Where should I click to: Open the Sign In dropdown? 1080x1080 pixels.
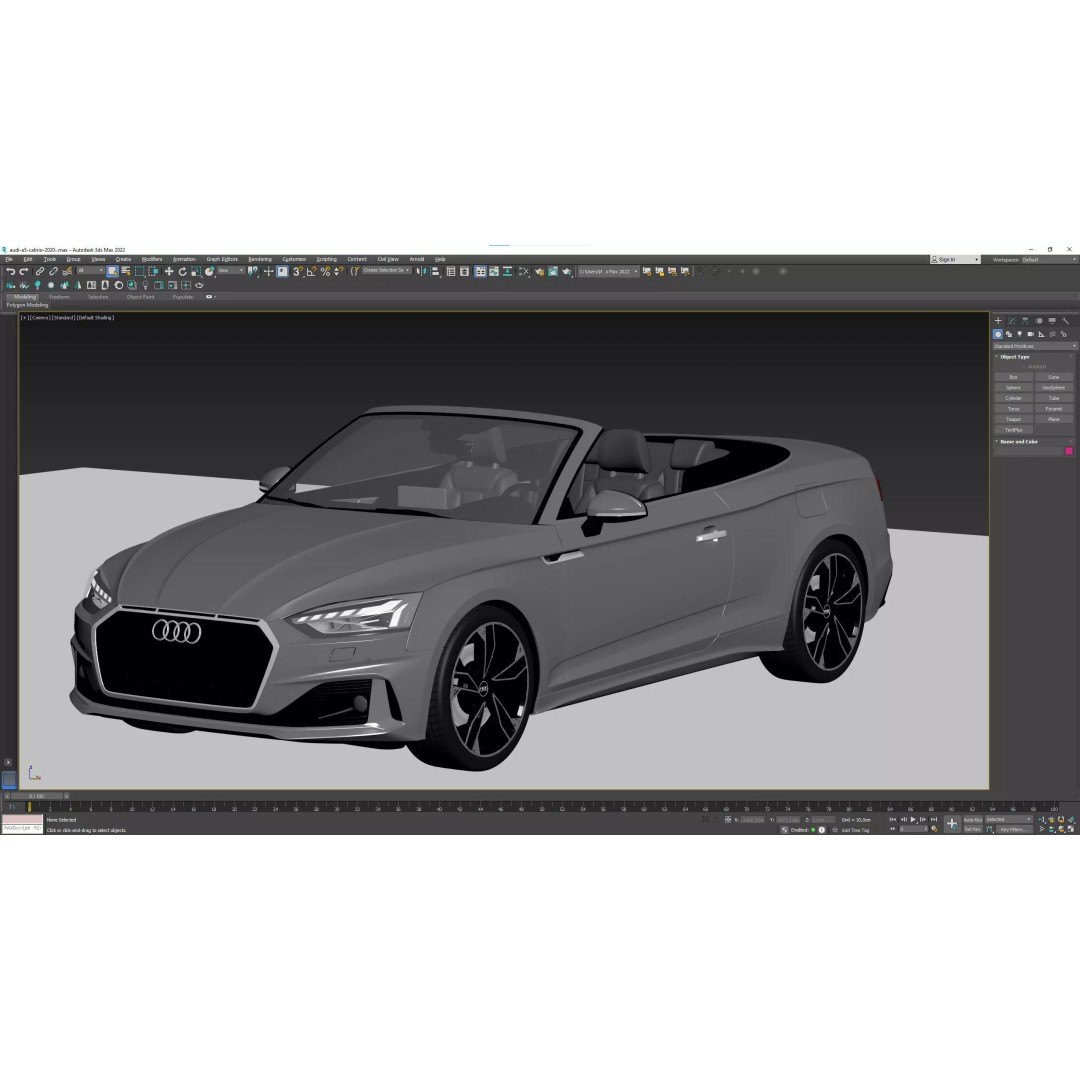pyautogui.click(x=955, y=260)
